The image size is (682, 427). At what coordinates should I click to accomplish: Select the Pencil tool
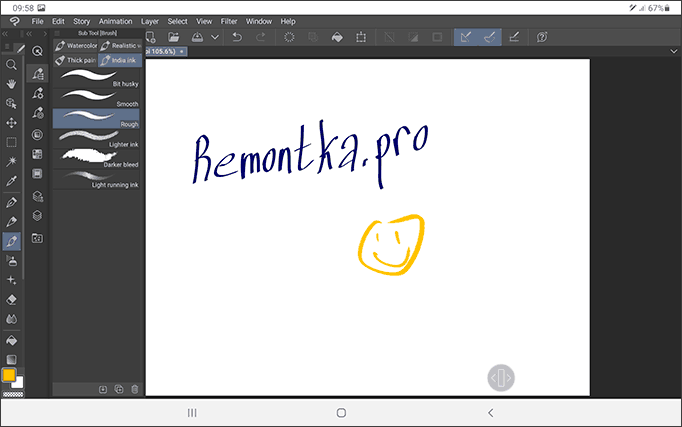(11, 222)
